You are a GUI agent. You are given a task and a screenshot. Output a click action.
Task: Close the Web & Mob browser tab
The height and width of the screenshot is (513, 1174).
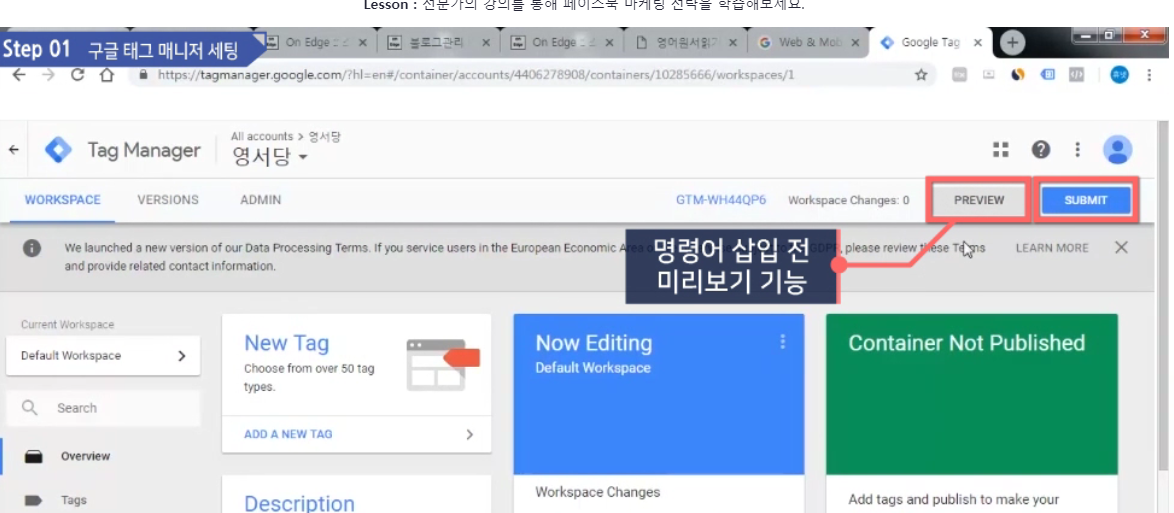855,43
